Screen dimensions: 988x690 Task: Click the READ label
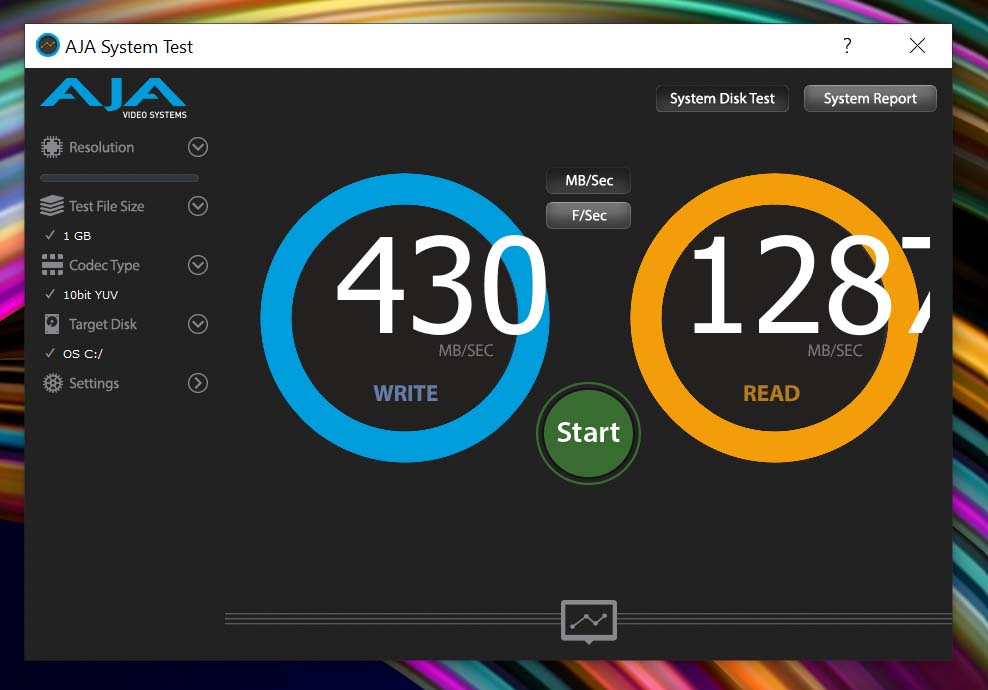pyautogui.click(x=772, y=394)
